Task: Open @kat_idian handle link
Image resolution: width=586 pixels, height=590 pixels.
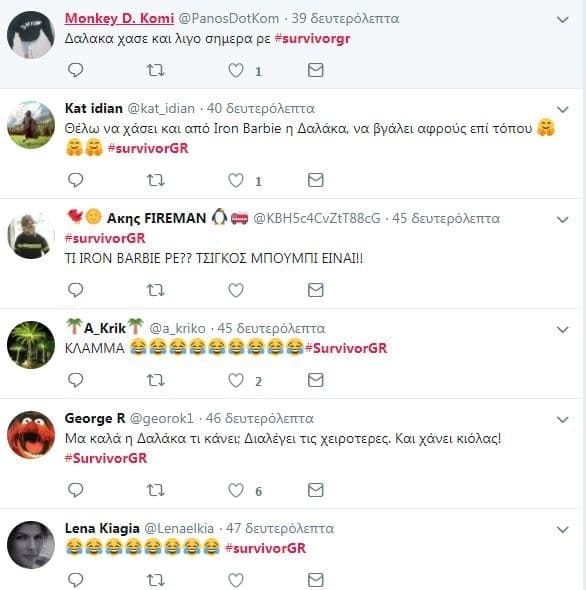Action: point(161,108)
